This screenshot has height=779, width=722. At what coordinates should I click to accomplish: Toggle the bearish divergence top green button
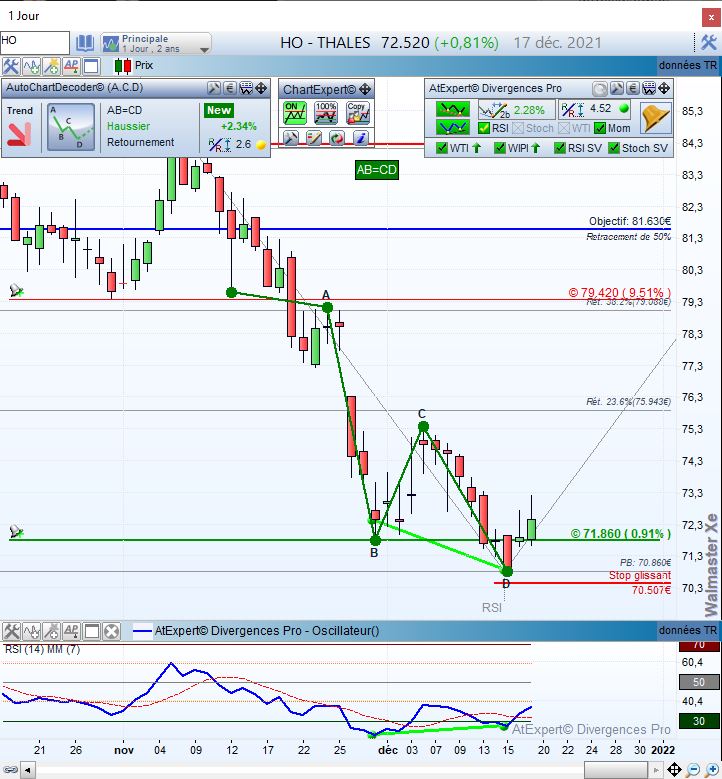point(453,109)
